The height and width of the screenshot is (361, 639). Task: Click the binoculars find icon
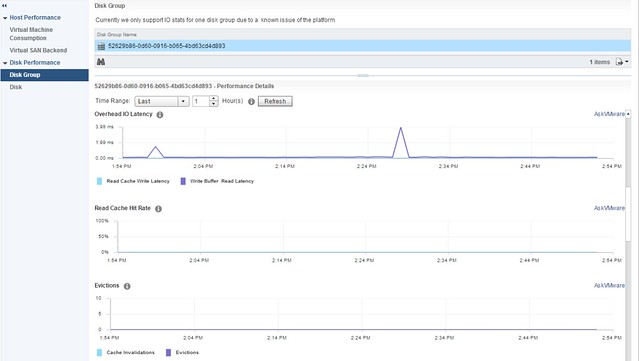pyautogui.click(x=101, y=62)
